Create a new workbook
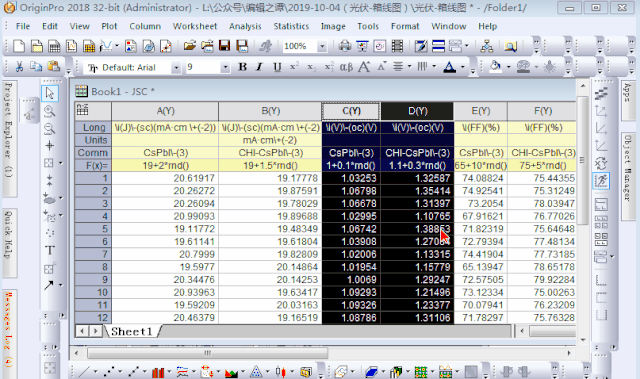The width and height of the screenshot is (640, 379). pos(54,46)
